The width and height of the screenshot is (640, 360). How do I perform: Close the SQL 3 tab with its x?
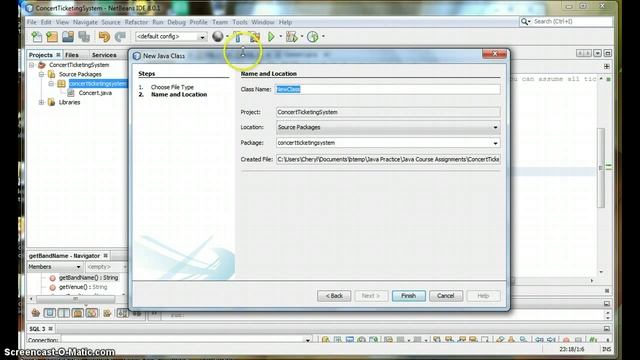[x=51, y=329]
